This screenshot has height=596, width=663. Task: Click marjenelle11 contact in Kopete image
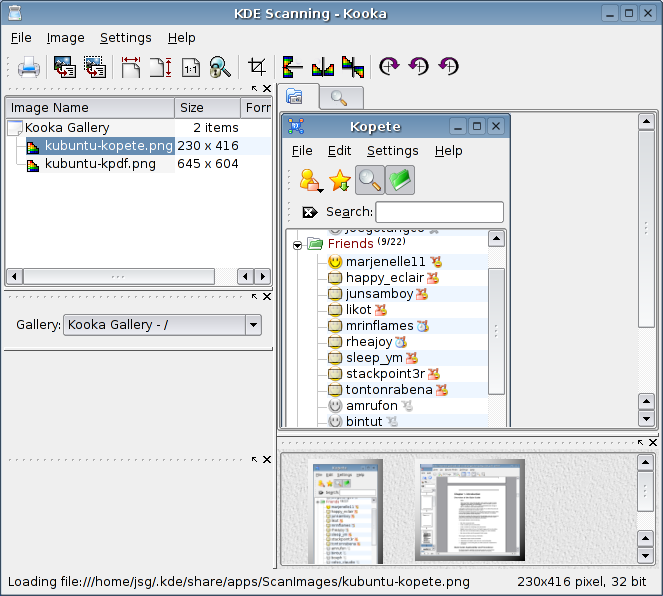[385, 262]
